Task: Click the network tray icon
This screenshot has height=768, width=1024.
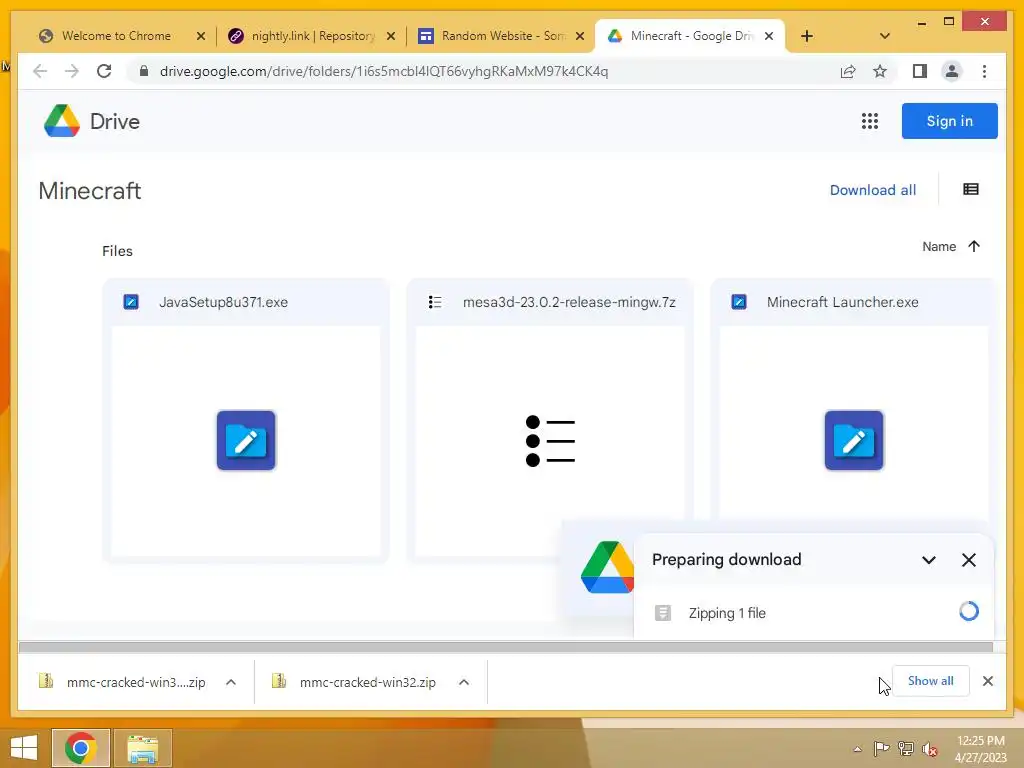Action: 906,749
